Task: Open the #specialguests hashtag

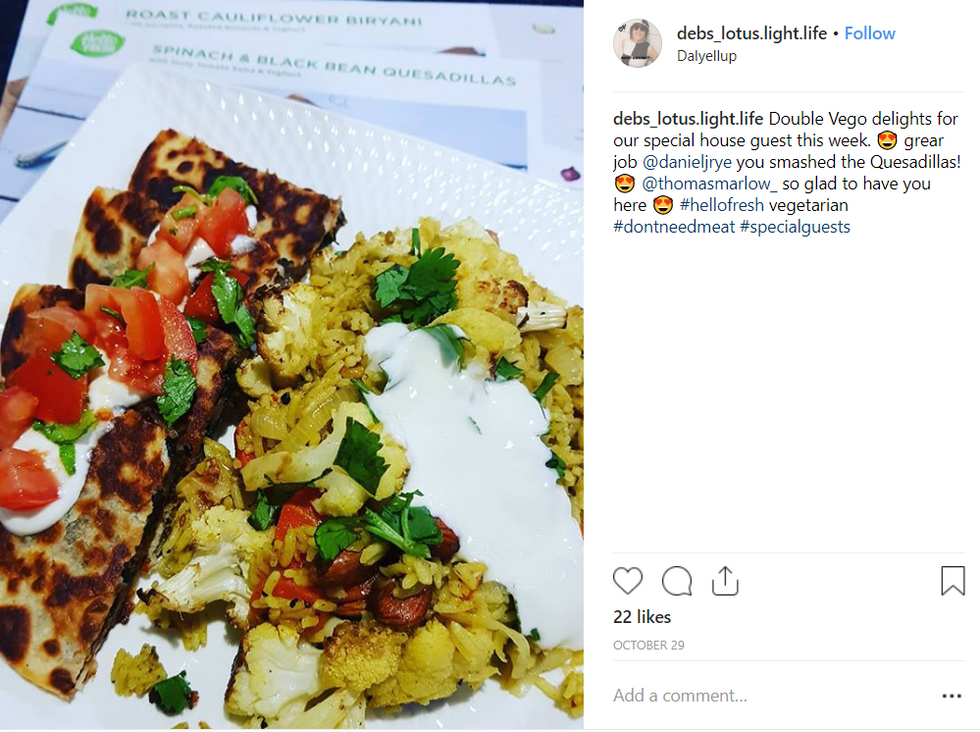Action: (795, 227)
